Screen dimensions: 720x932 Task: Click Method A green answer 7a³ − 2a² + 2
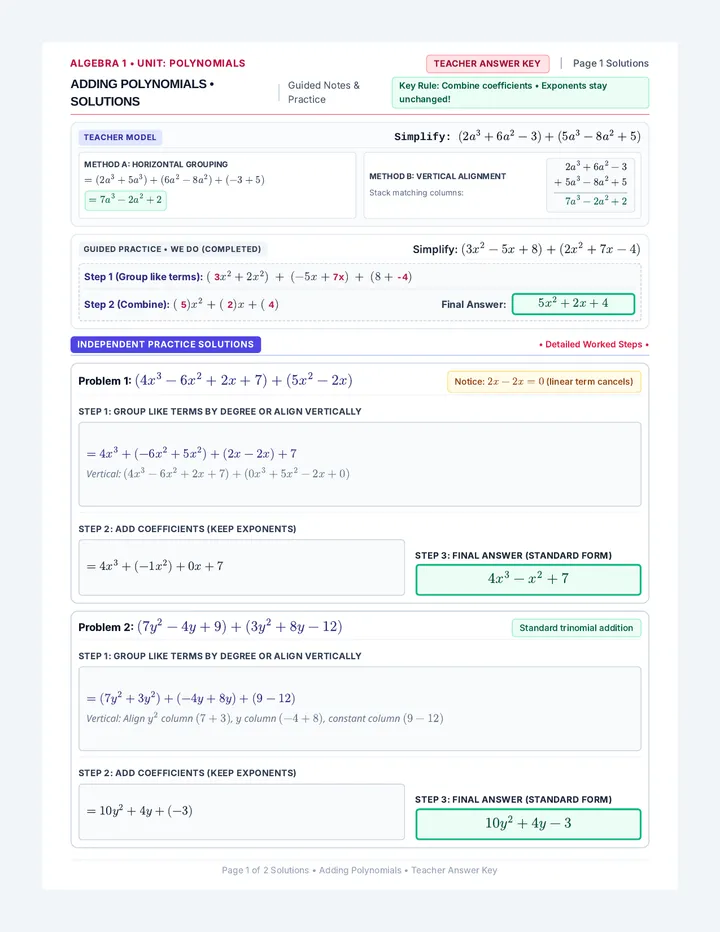pyautogui.click(x=125, y=200)
